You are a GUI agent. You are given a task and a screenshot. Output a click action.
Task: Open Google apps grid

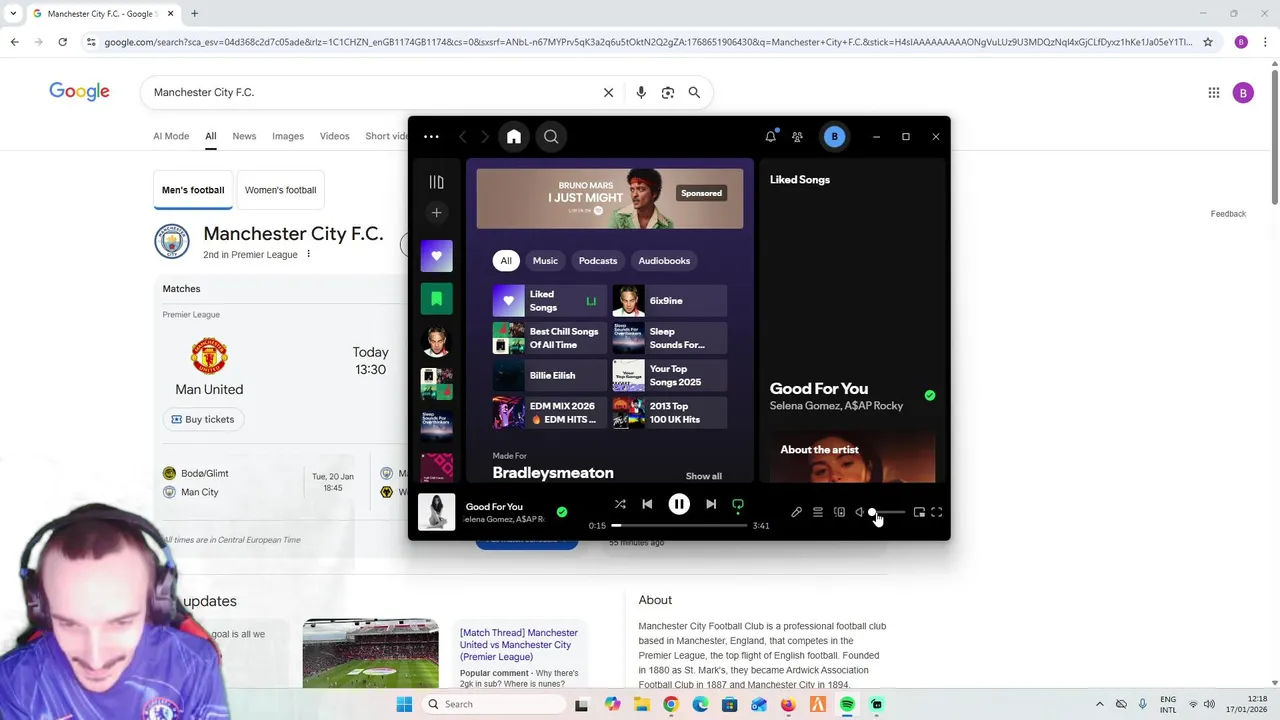pos(1214,93)
